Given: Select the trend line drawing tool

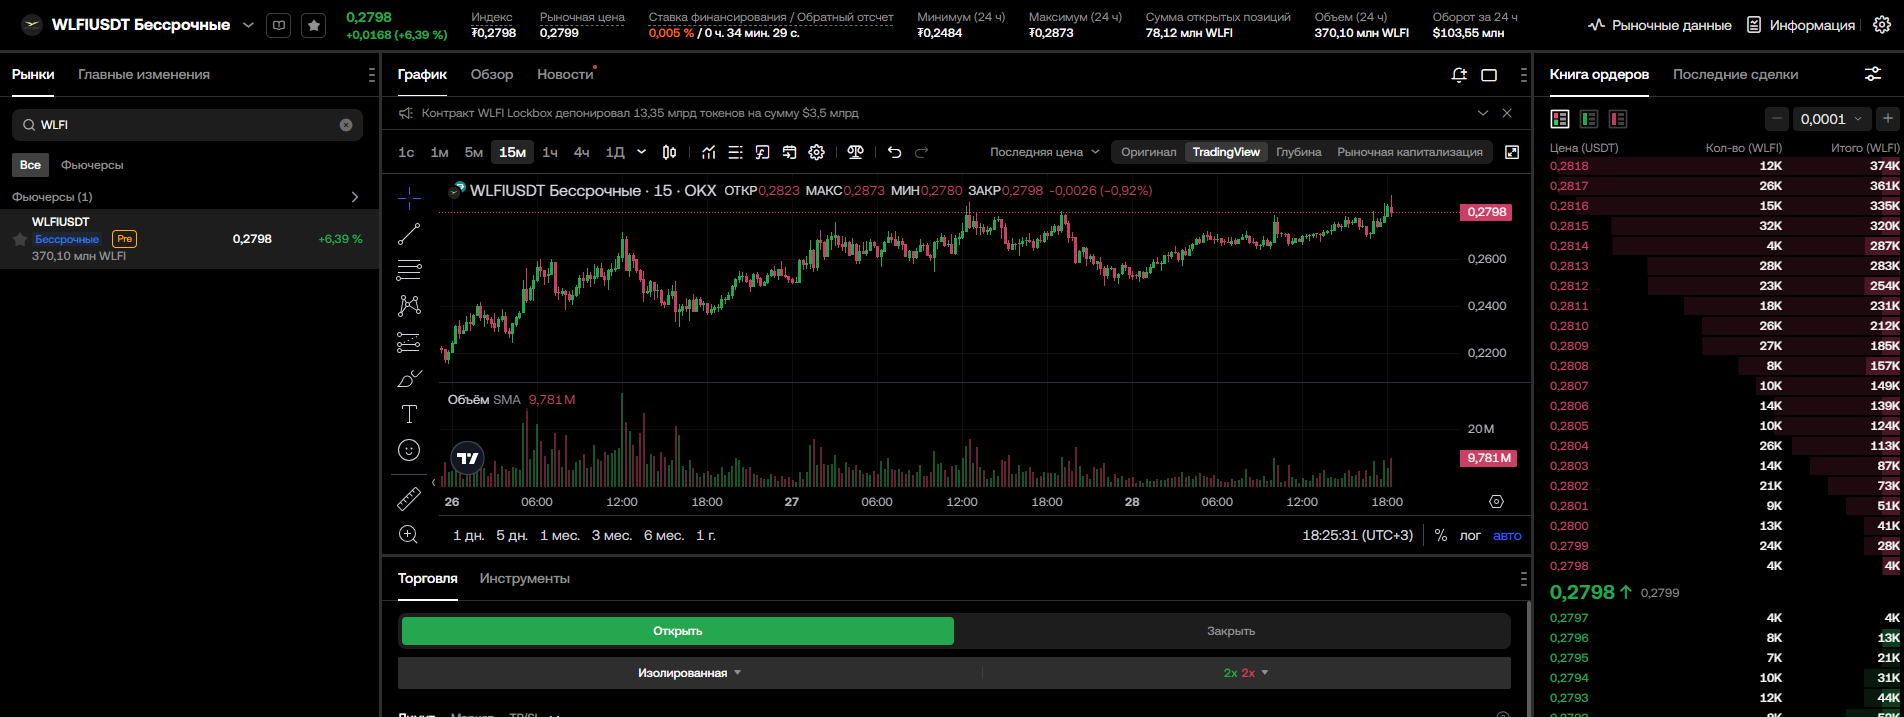Looking at the screenshot, I should pos(409,234).
